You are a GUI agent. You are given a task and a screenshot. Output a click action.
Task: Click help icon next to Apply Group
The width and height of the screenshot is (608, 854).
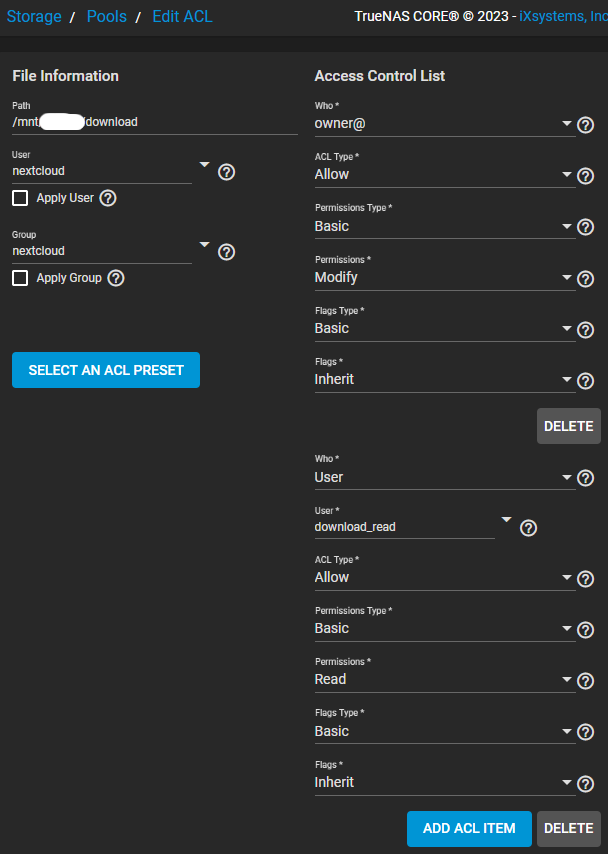[x=116, y=278]
